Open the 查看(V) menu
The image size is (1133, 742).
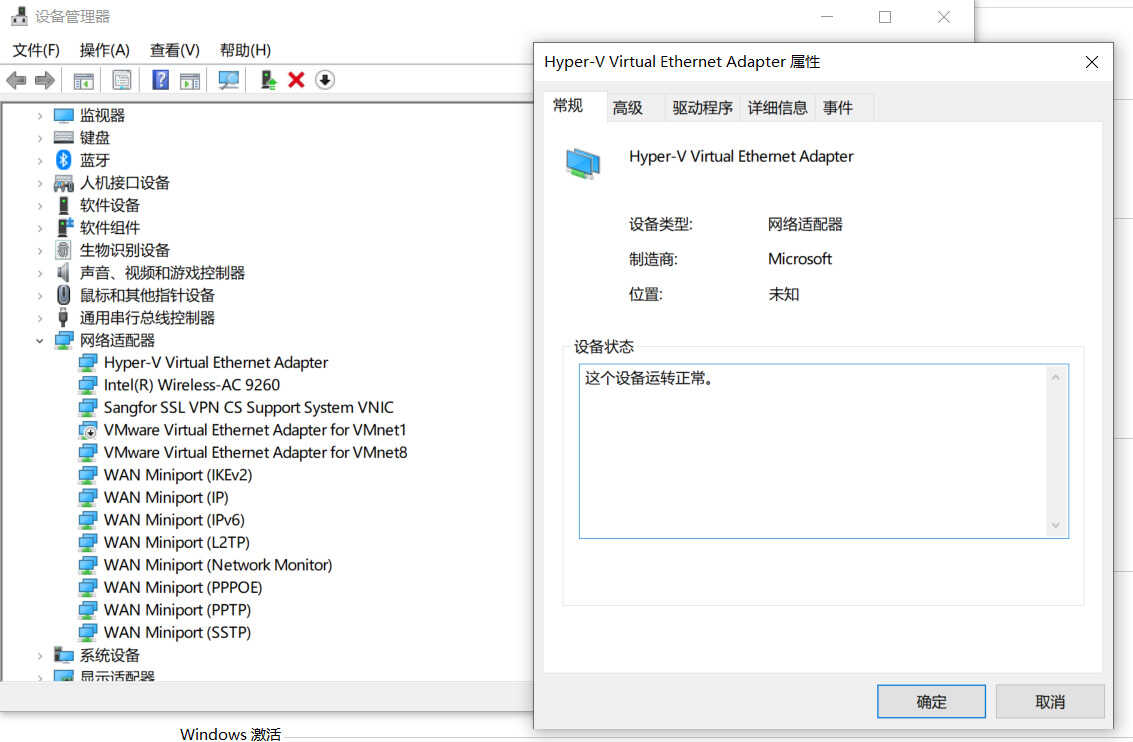coord(175,50)
